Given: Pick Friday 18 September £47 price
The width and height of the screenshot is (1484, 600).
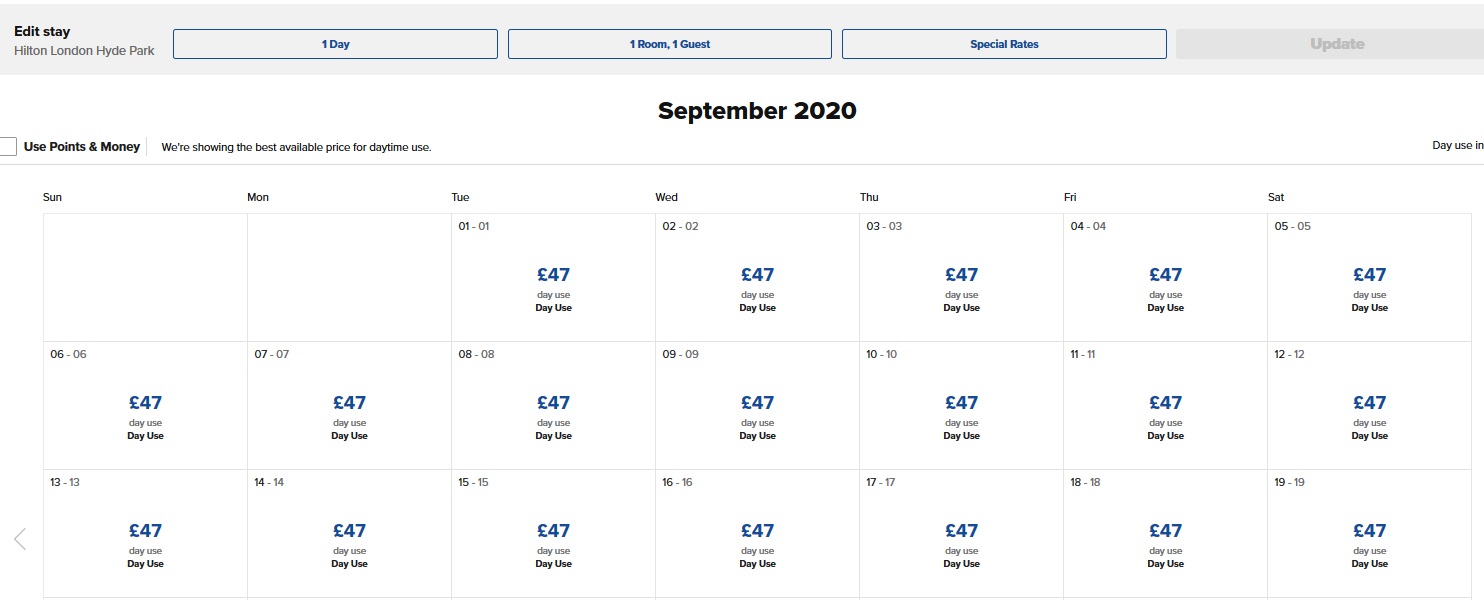Looking at the screenshot, I should [1165, 531].
